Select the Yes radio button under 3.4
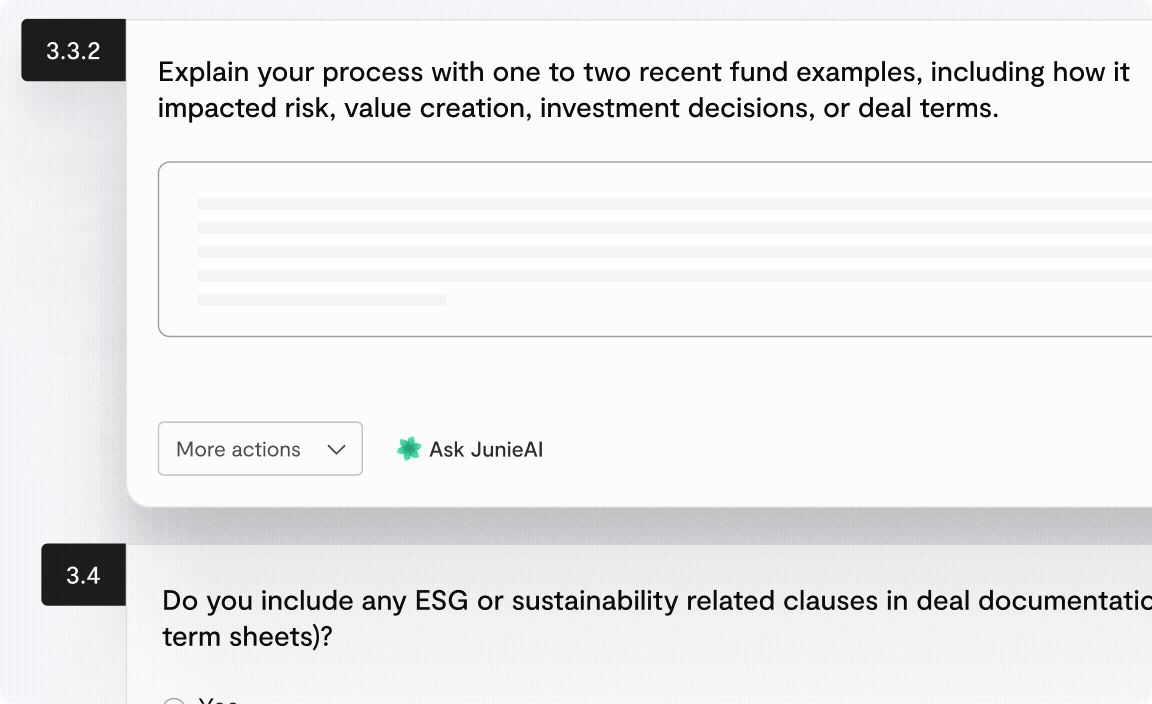The height and width of the screenshot is (704, 1152). 174,701
